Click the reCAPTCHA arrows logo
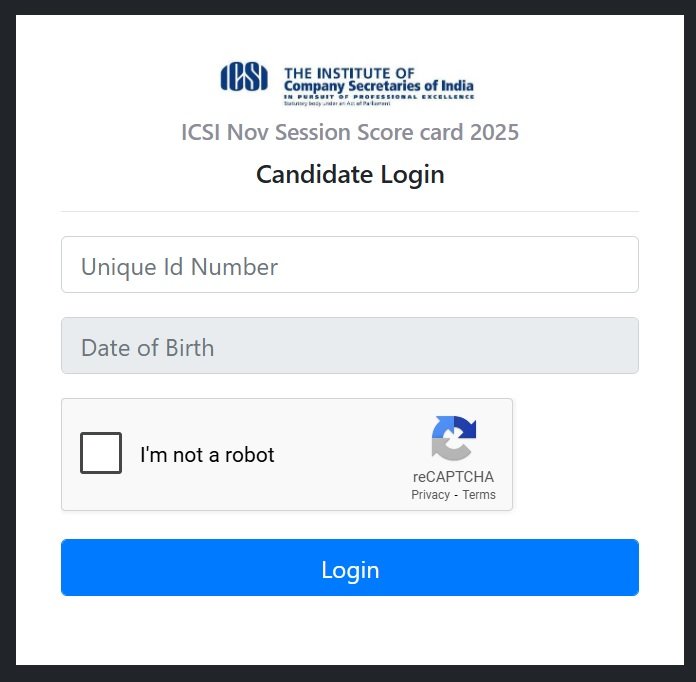 [453, 438]
